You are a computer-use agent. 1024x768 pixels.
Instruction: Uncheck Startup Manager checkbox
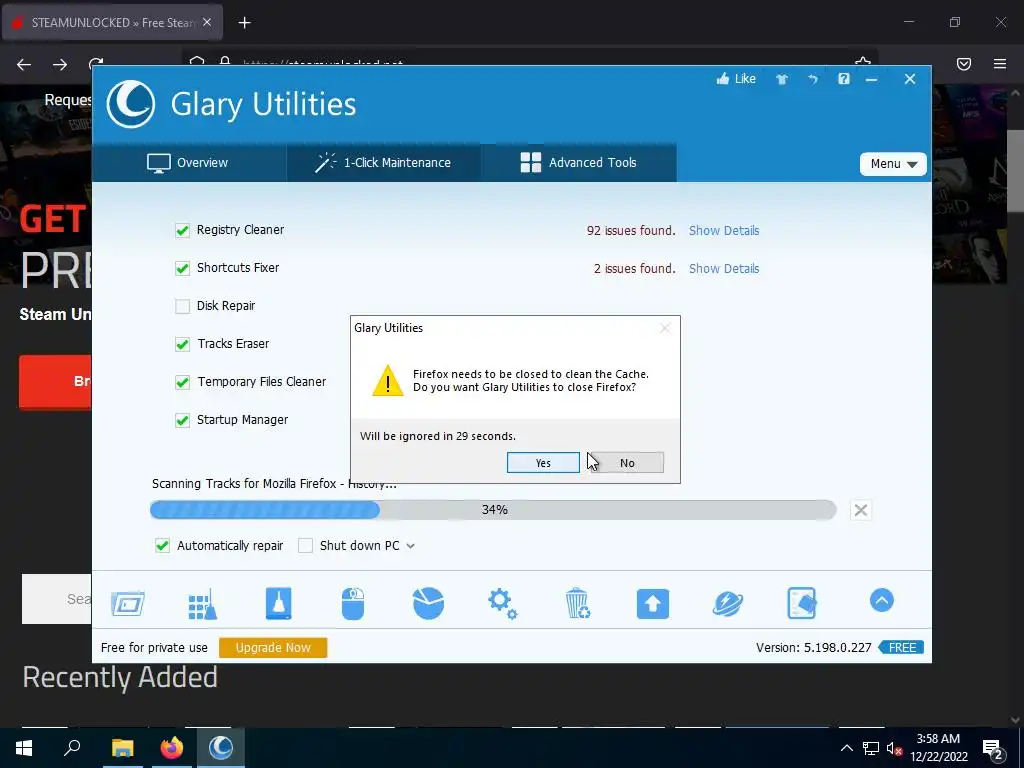(182, 420)
